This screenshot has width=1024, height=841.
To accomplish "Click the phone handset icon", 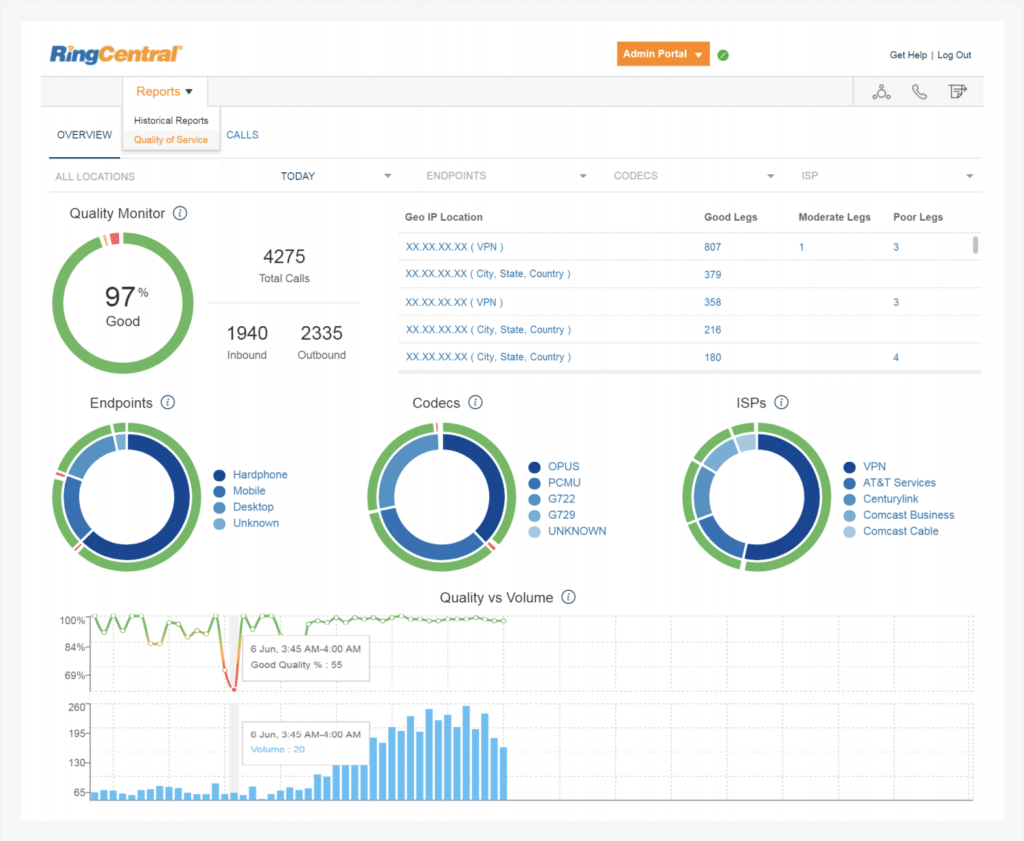I will click(x=919, y=92).
